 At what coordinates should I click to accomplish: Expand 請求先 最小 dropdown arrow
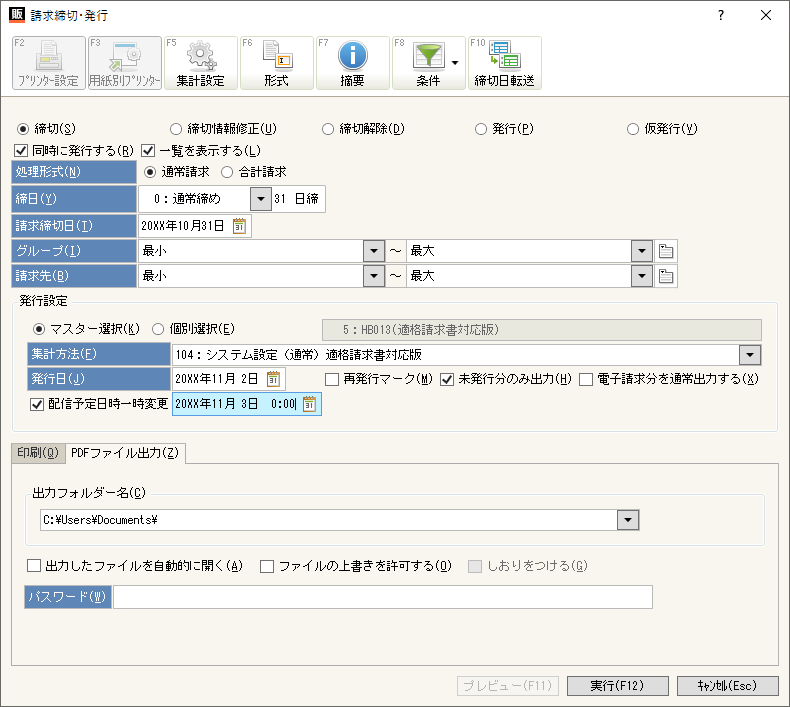coord(374,276)
